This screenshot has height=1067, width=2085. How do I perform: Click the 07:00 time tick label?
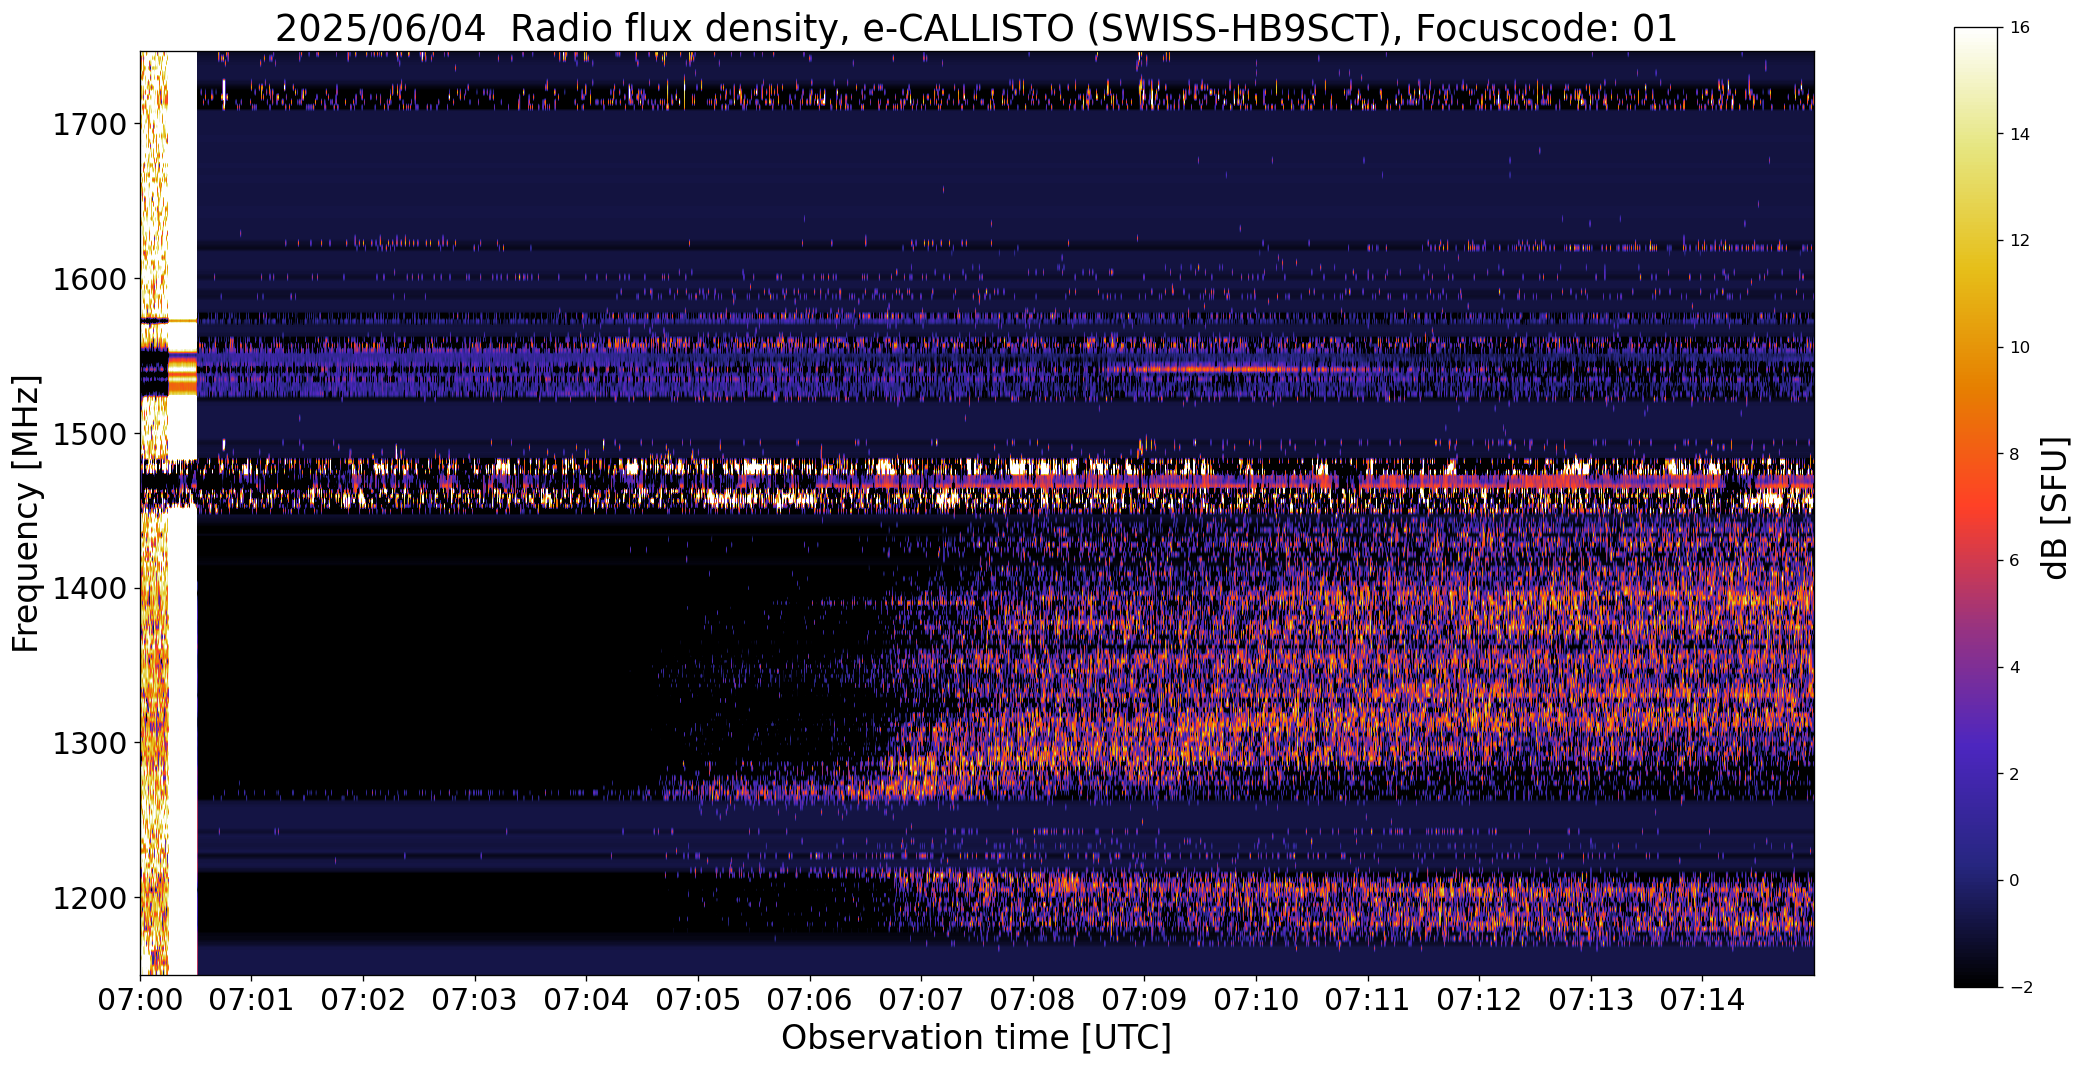(140, 1000)
